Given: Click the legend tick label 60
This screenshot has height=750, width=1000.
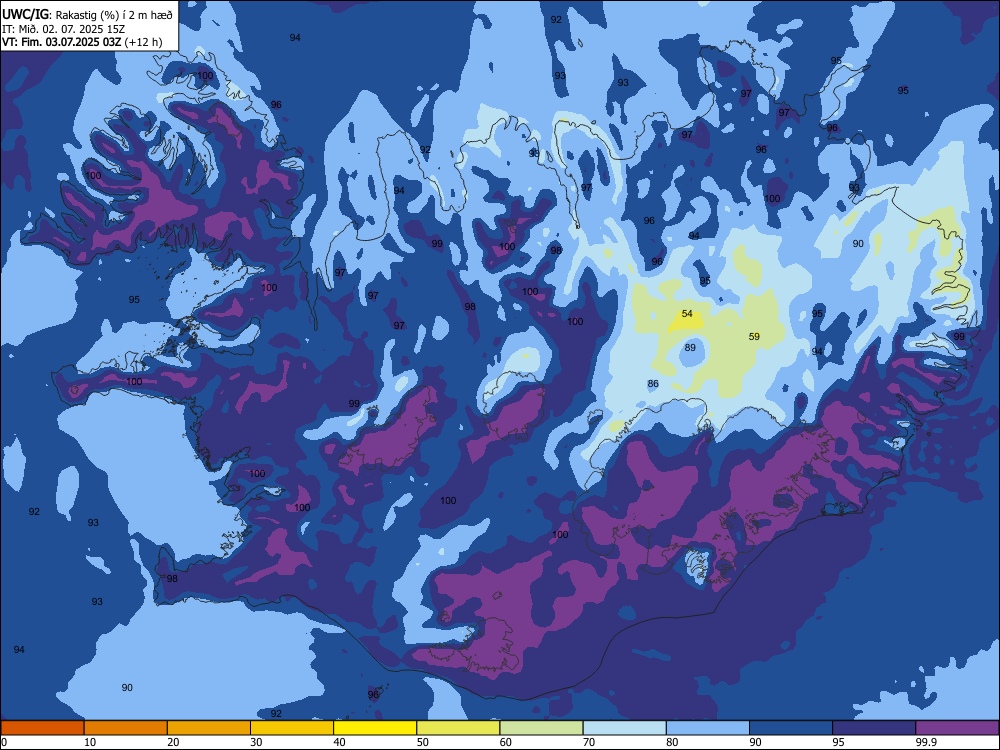Looking at the screenshot, I should pos(506,742).
